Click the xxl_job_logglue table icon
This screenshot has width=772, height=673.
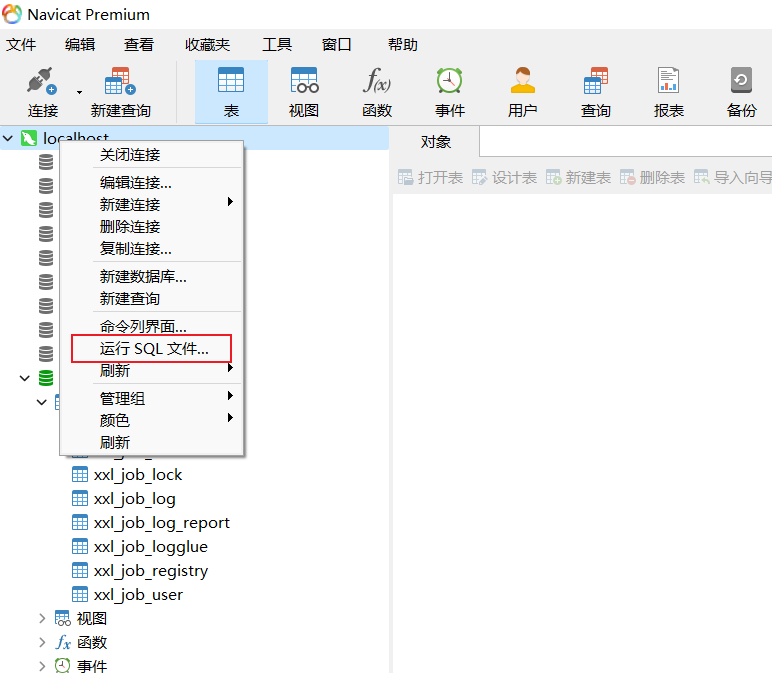[x=80, y=546]
